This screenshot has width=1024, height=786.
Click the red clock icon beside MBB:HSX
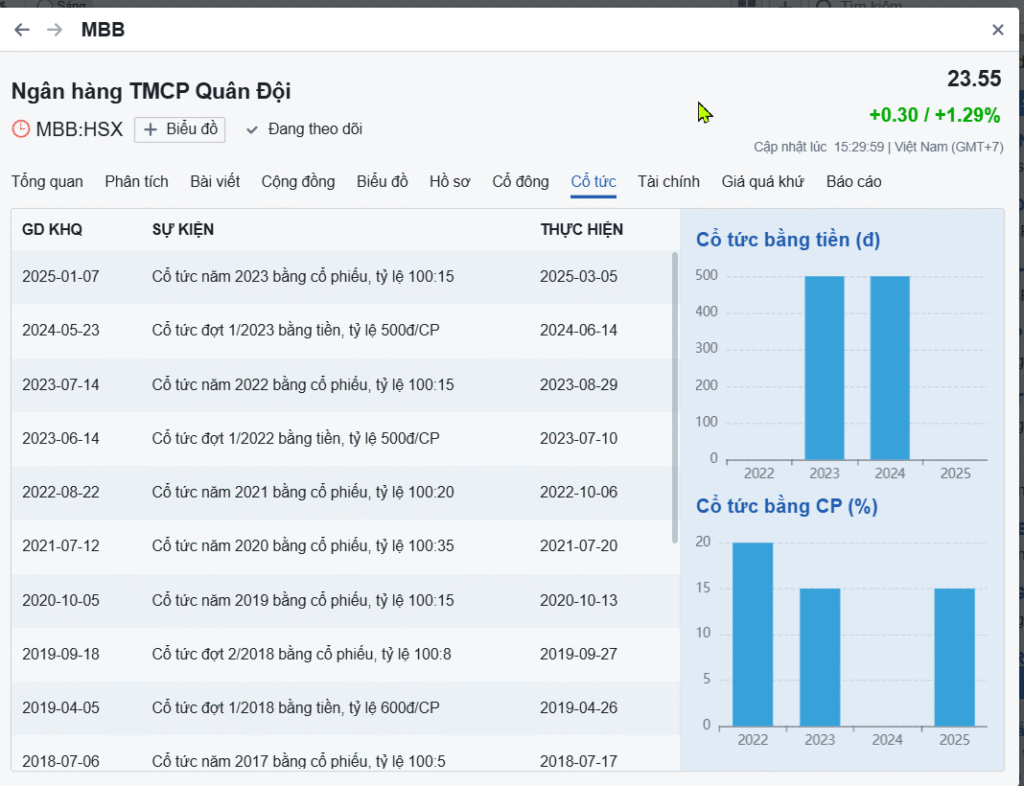[21, 129]
